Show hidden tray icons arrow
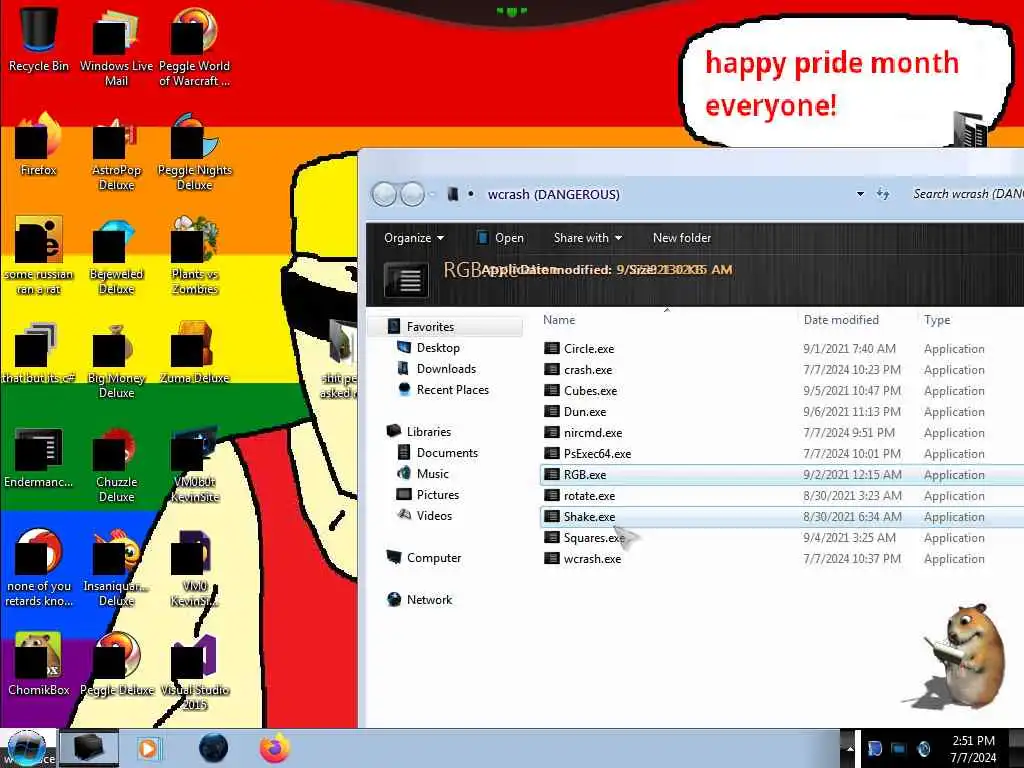 (850, 749)
